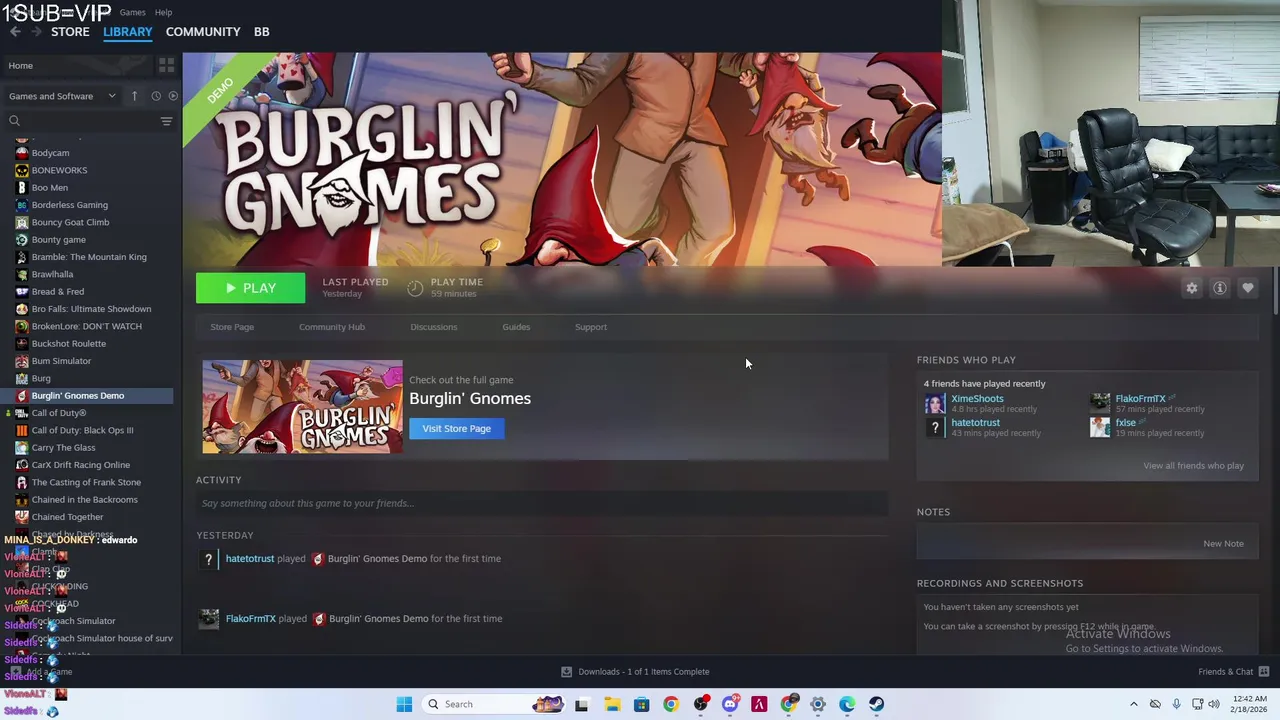Open the Community Hub link
Screen dimensions: 1280x720
[x=332, y=327]
